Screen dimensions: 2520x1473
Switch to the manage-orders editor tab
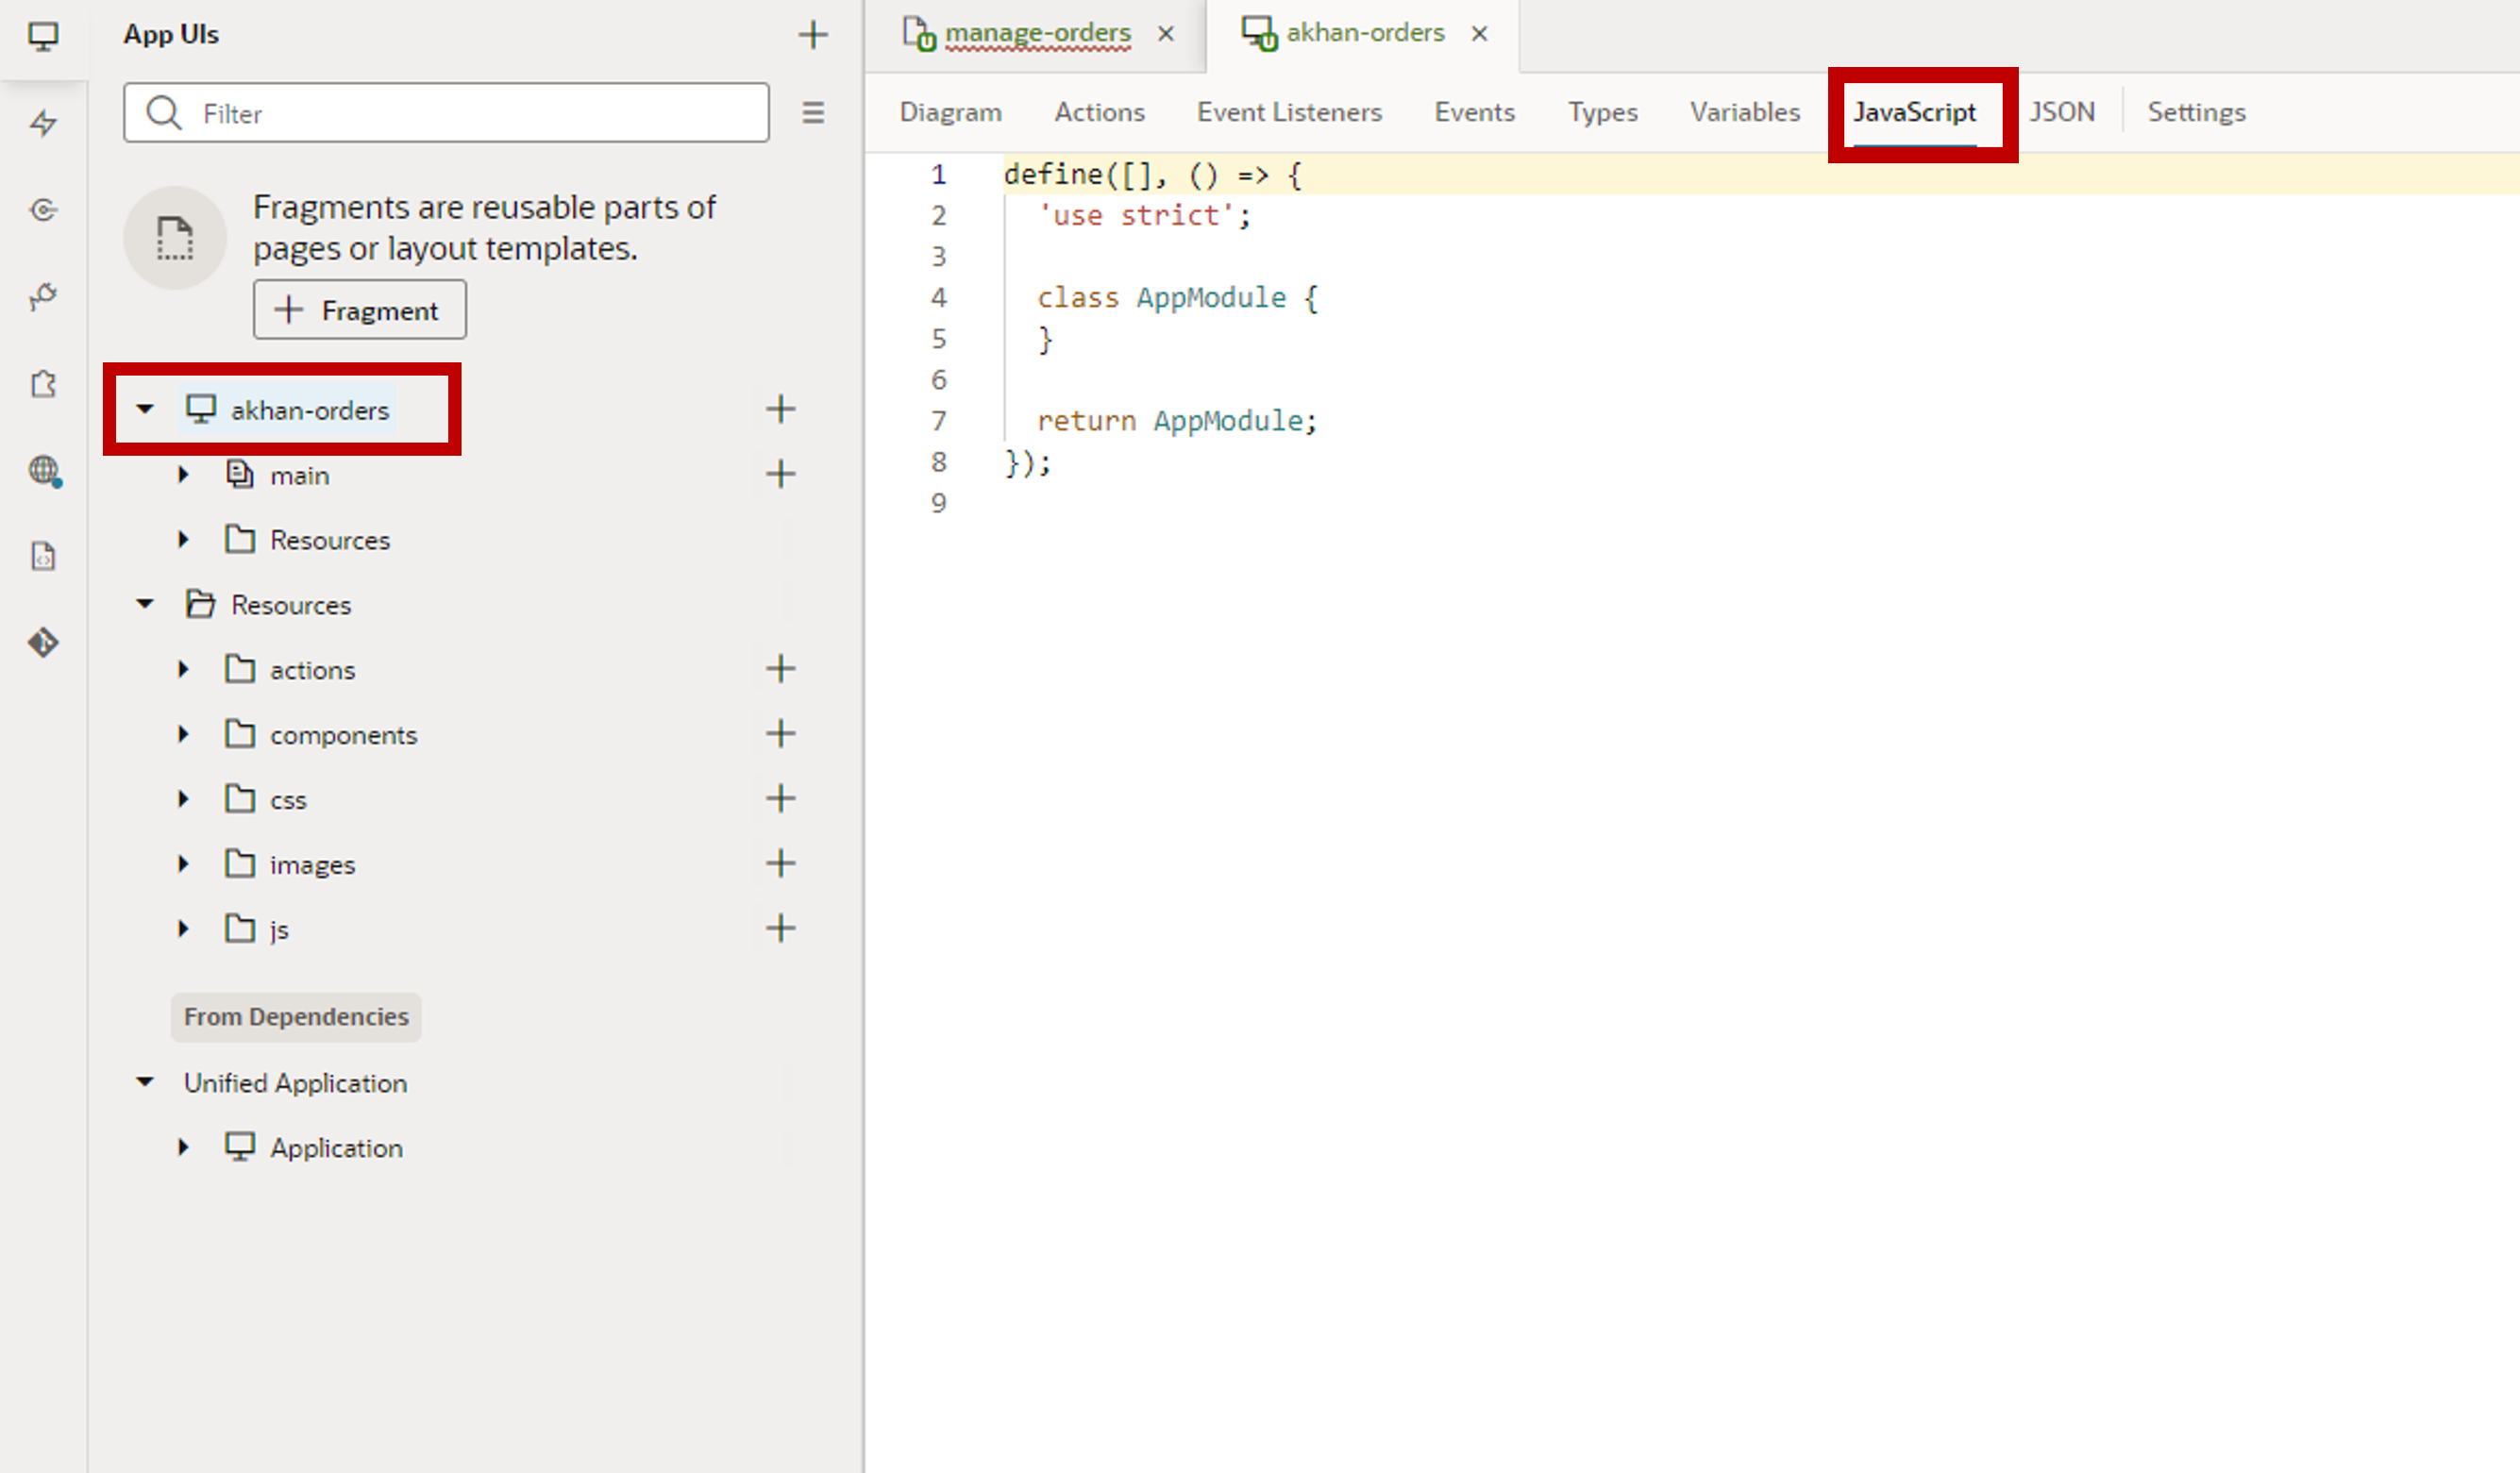pos(1037,34)
